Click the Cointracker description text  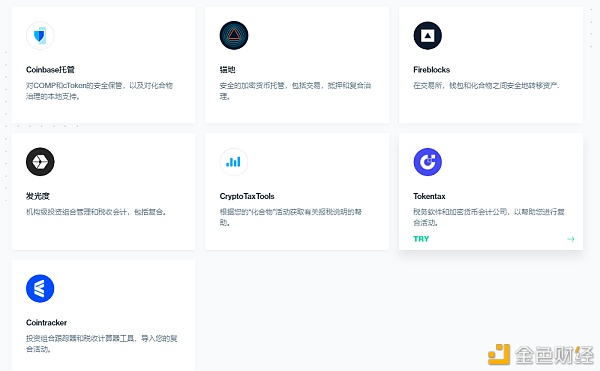101,344
